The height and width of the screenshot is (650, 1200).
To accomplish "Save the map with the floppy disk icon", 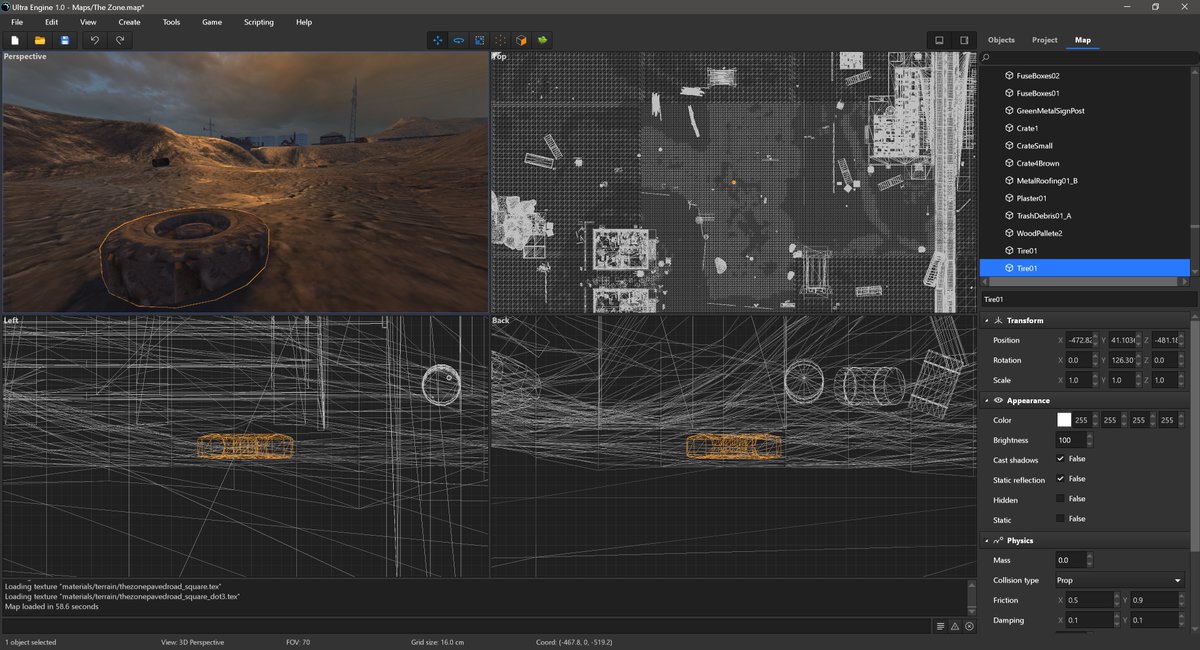I will point(65,40).
